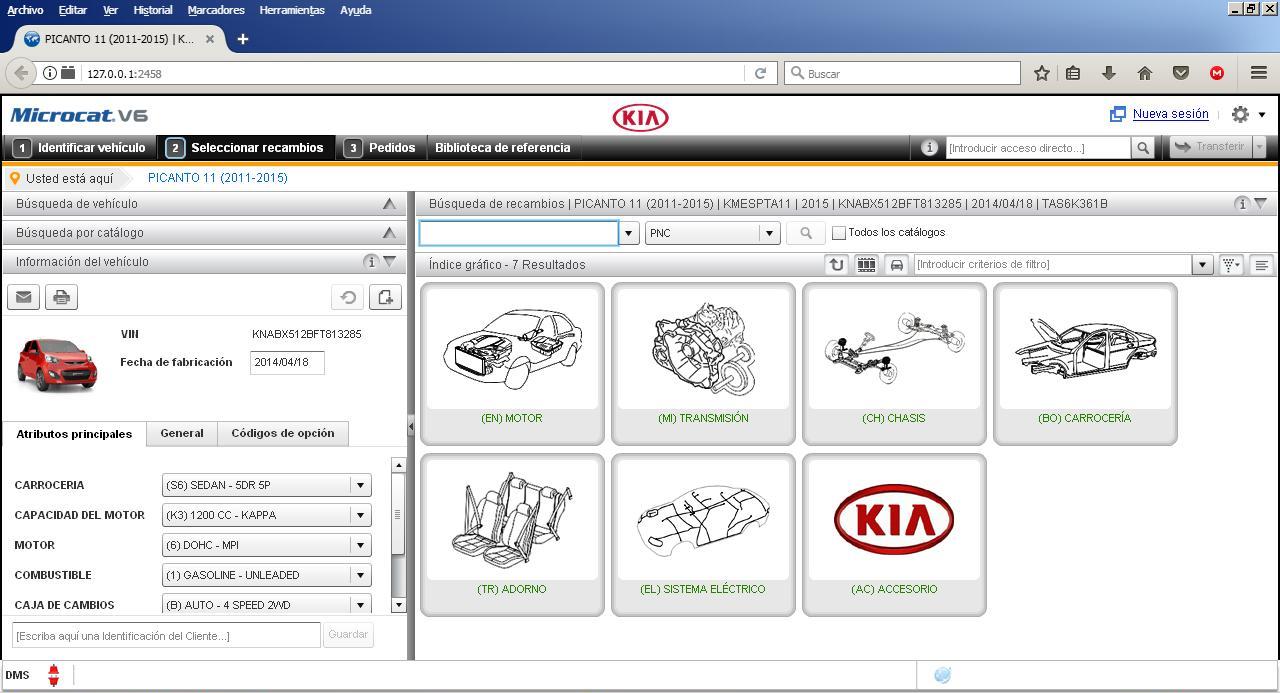Click the car view icon in results toolbar
Screen dimensions: 1280x693
[896, 265]
